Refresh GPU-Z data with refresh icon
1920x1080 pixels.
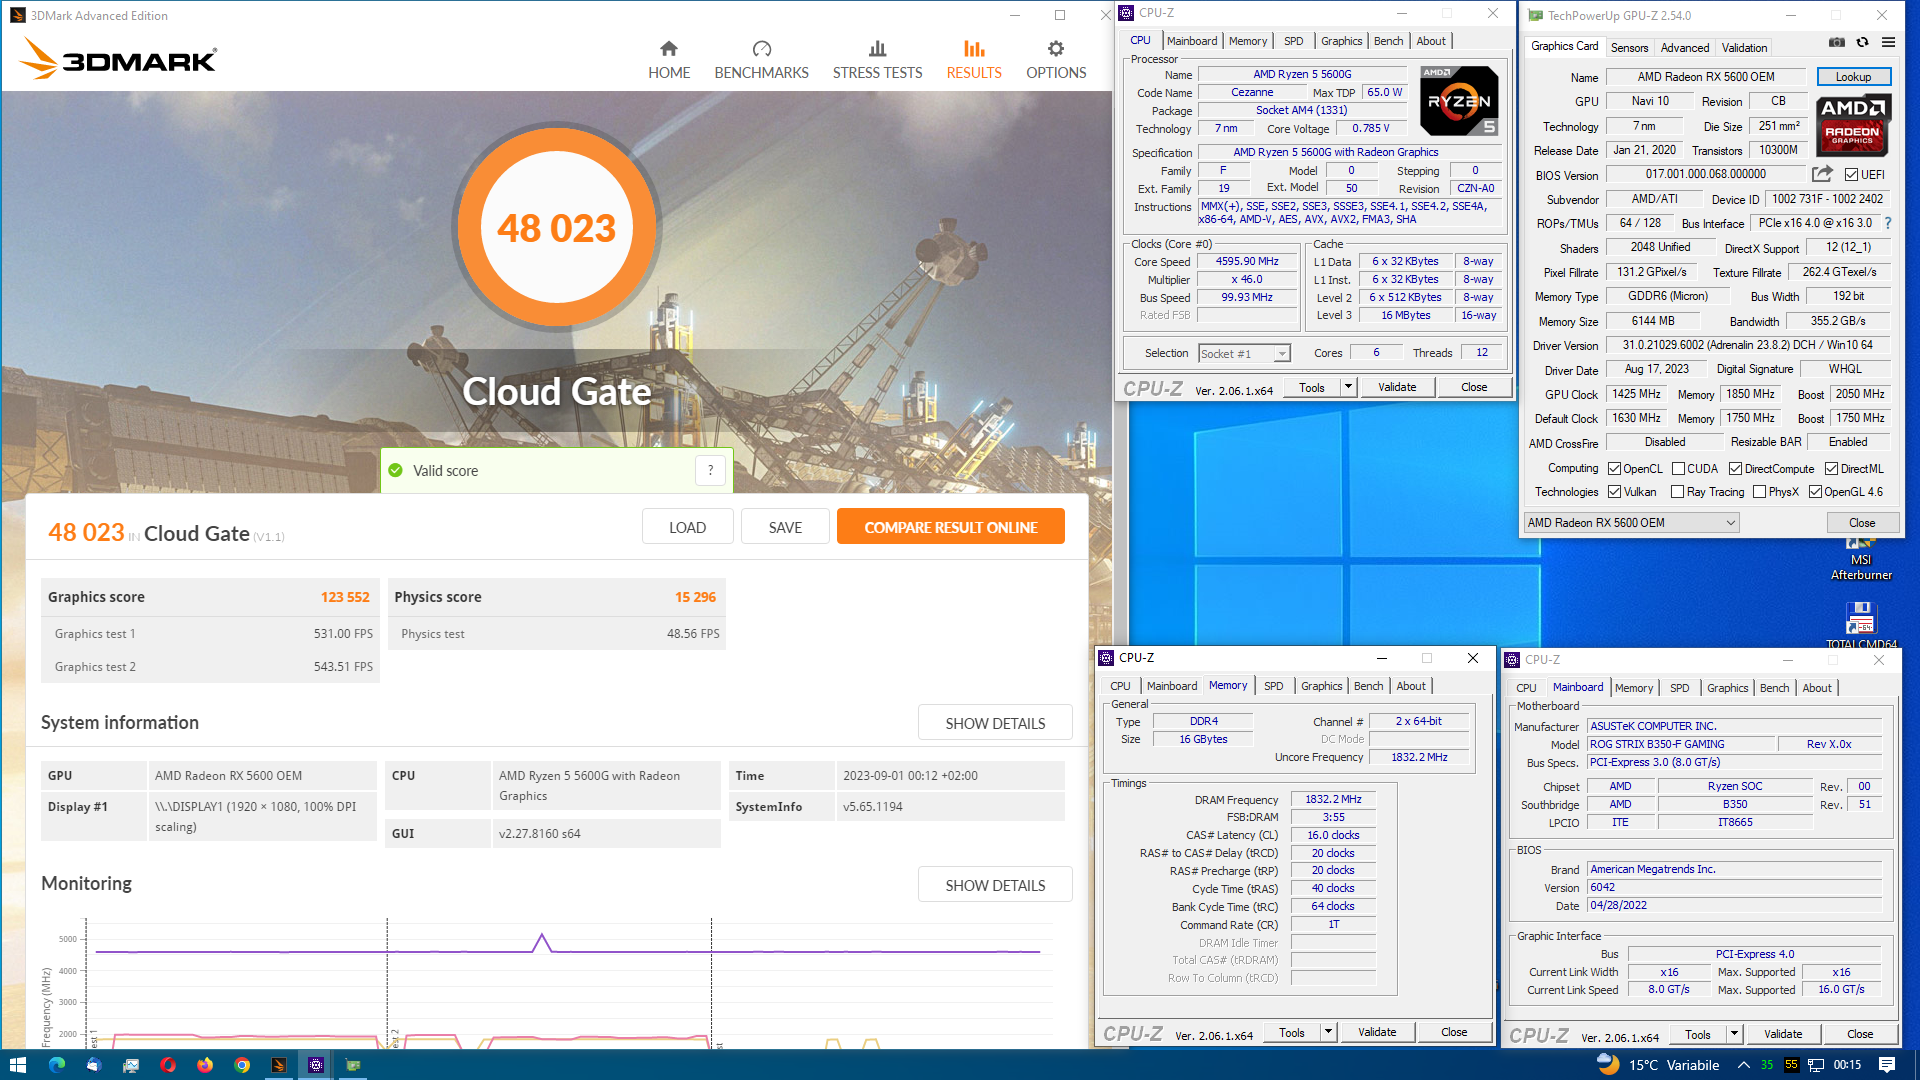pyautogui.click(x=1862, y=42)
